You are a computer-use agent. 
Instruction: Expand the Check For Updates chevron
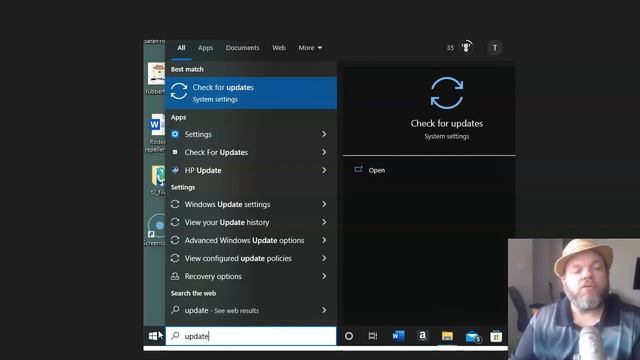[324, 152]
